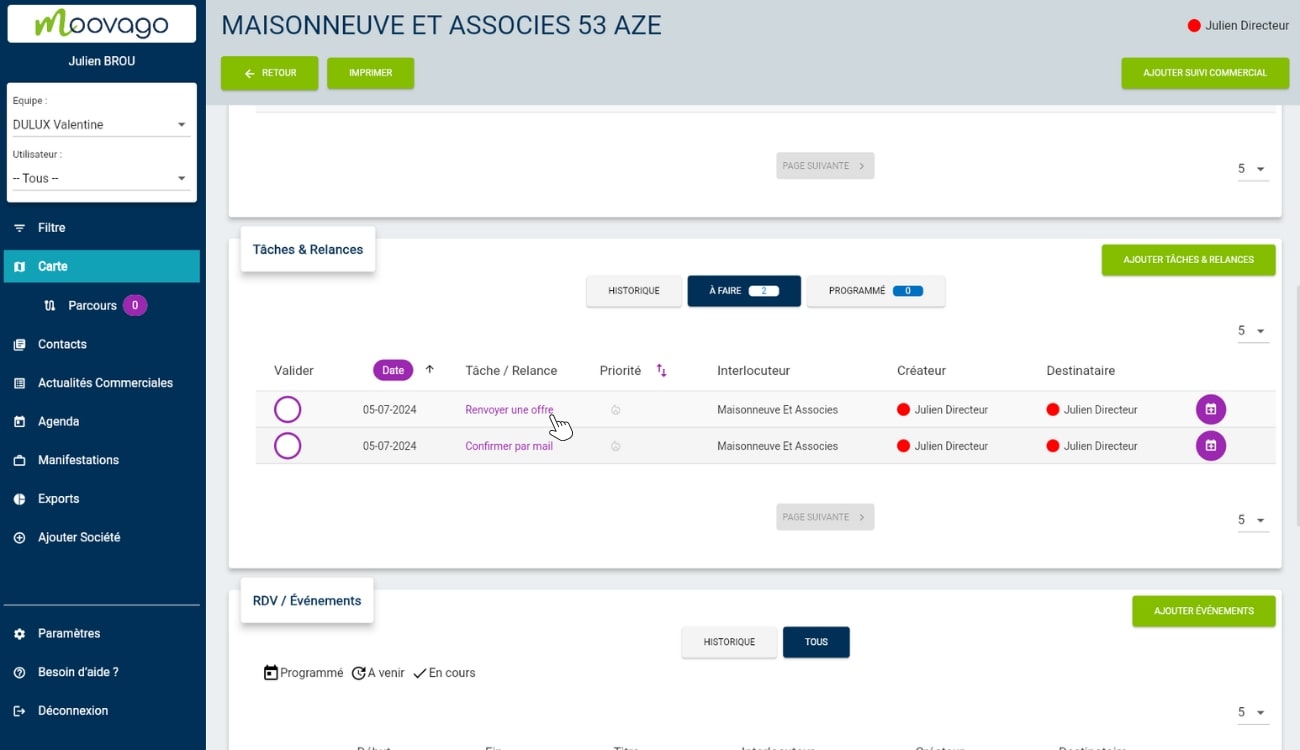Click AJOUTER TÂCHES & RELANCES button

[1189, 260]
